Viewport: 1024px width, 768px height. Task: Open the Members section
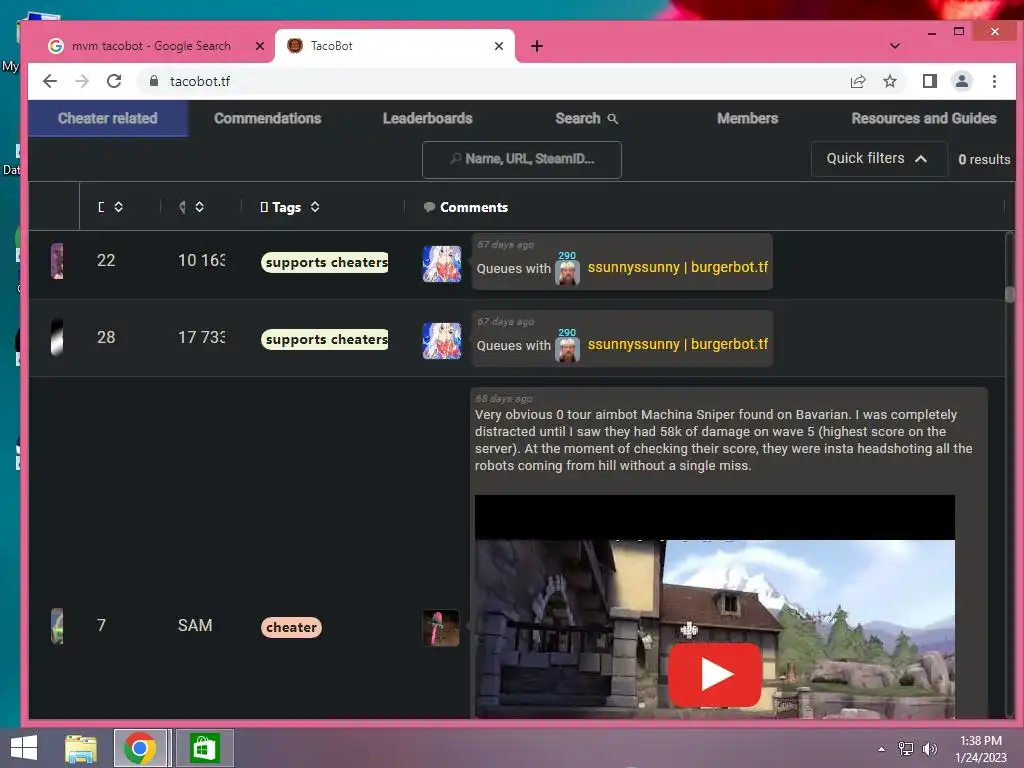pyautogui.click(x=747, y=118)
